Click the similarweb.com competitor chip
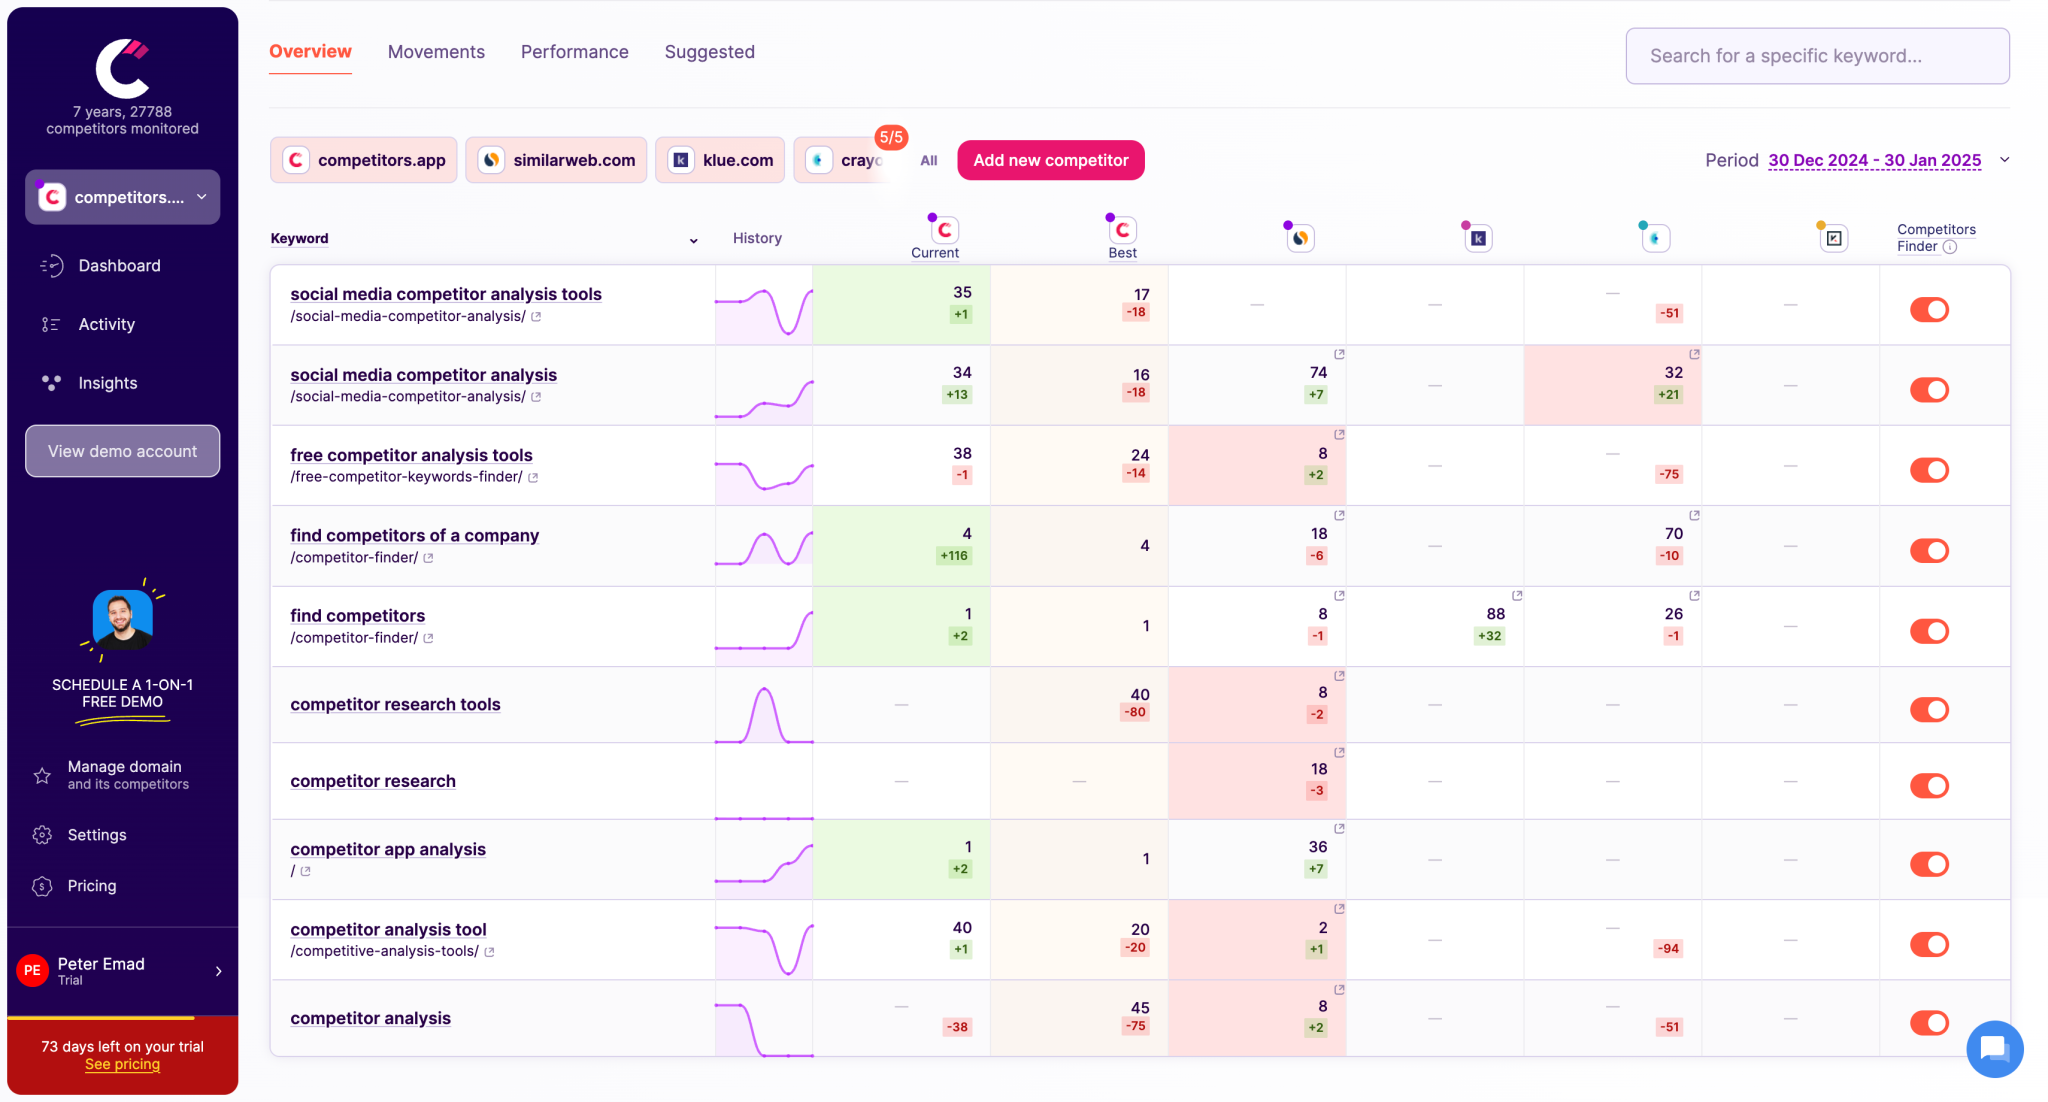The width and height of the screenshot is (2048, 1102). 556,160
